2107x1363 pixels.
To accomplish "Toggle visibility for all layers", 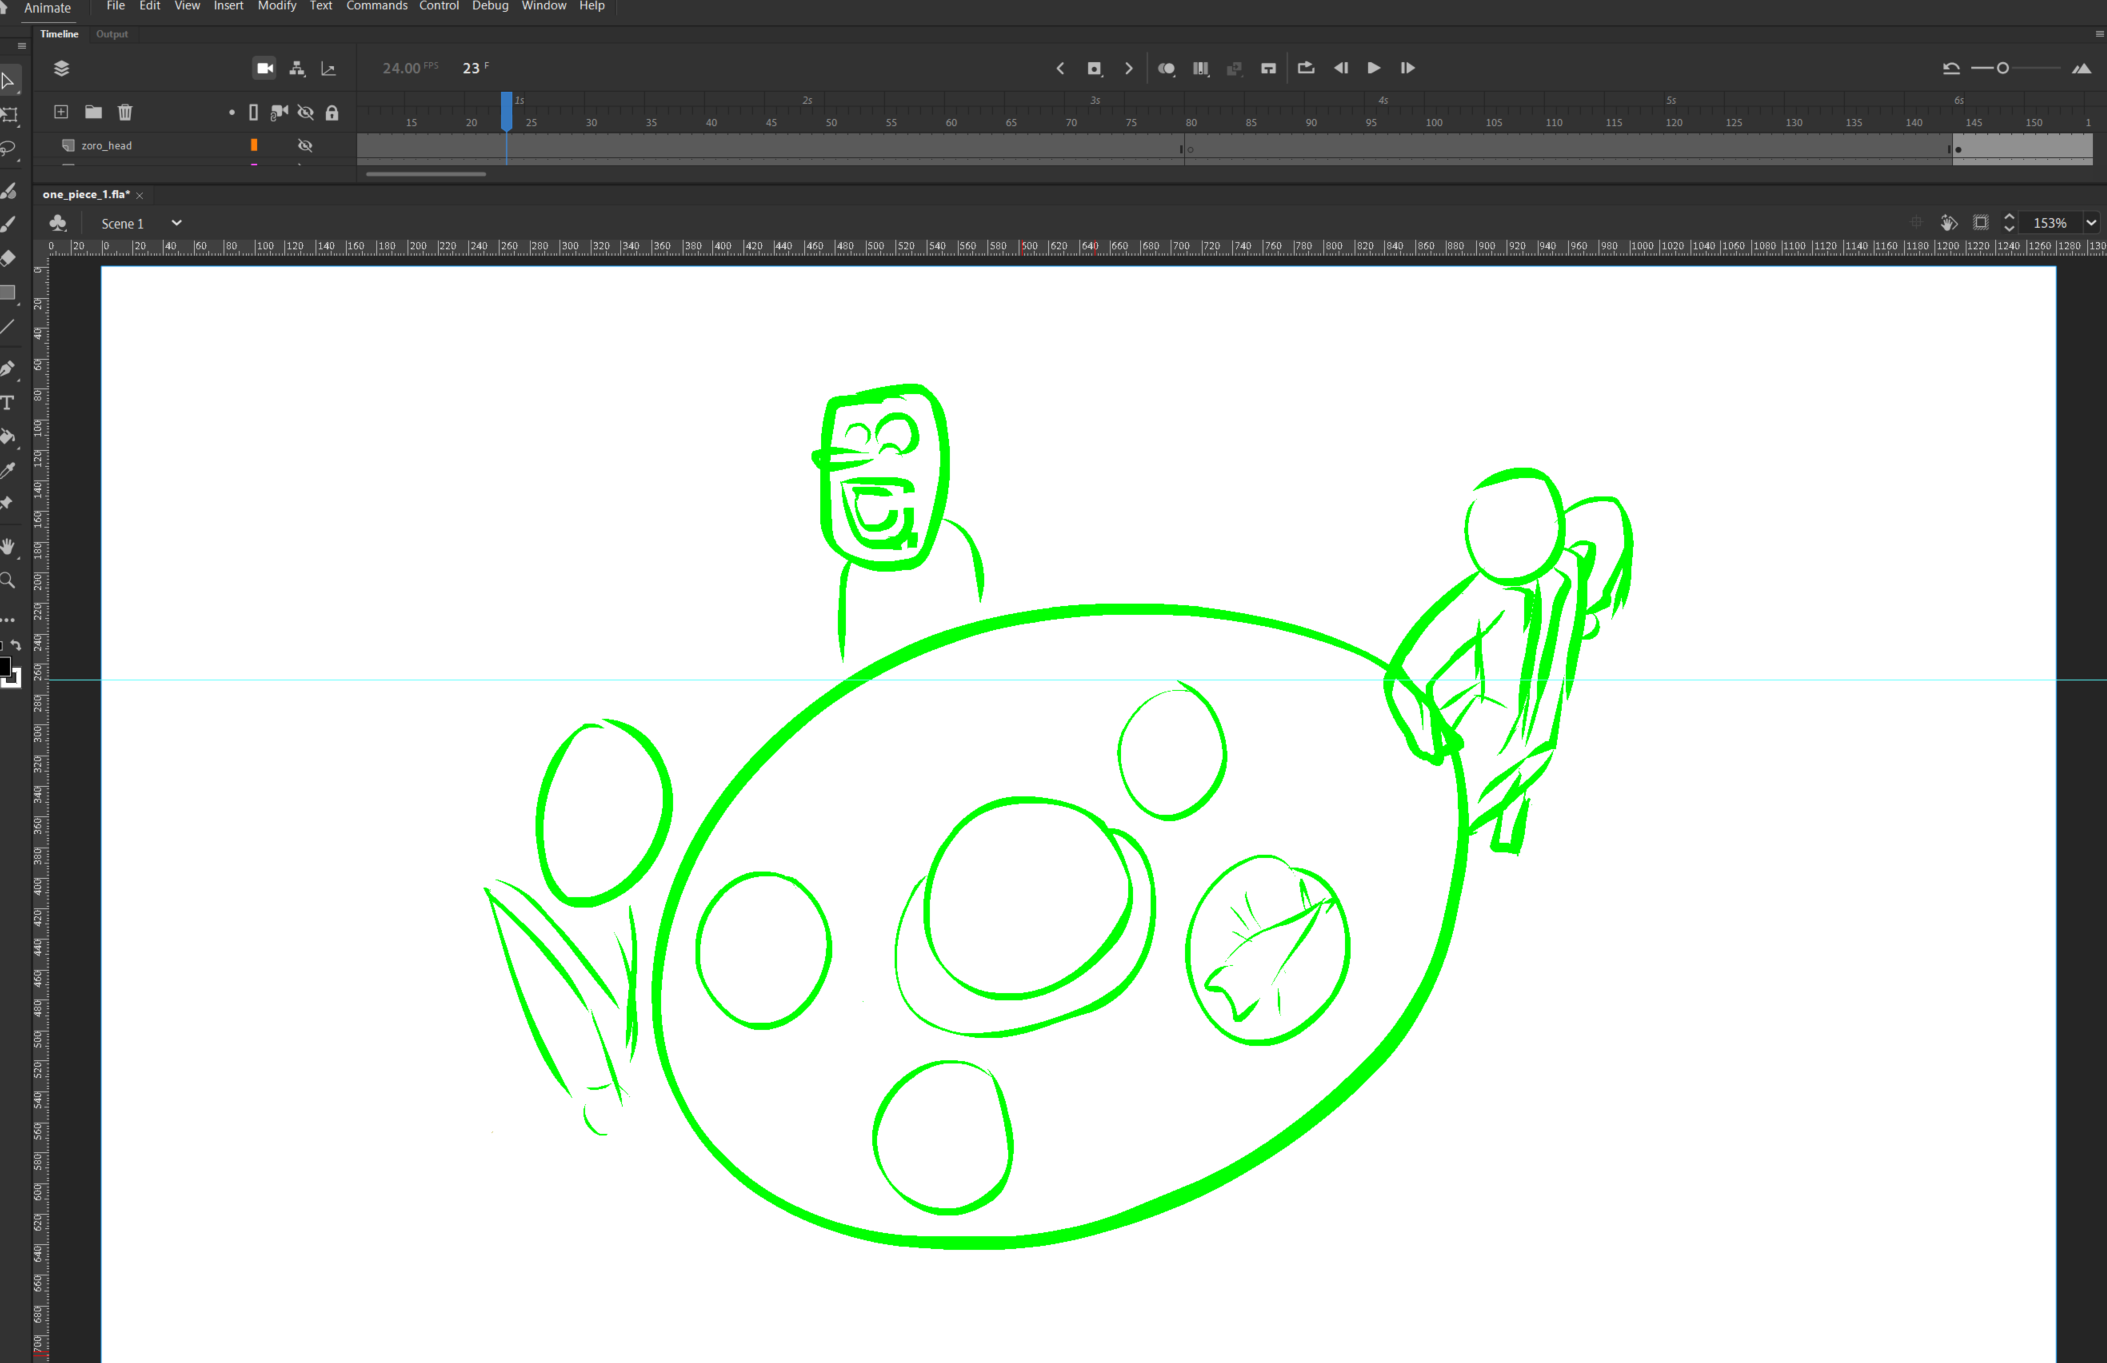I will (305, 112).
